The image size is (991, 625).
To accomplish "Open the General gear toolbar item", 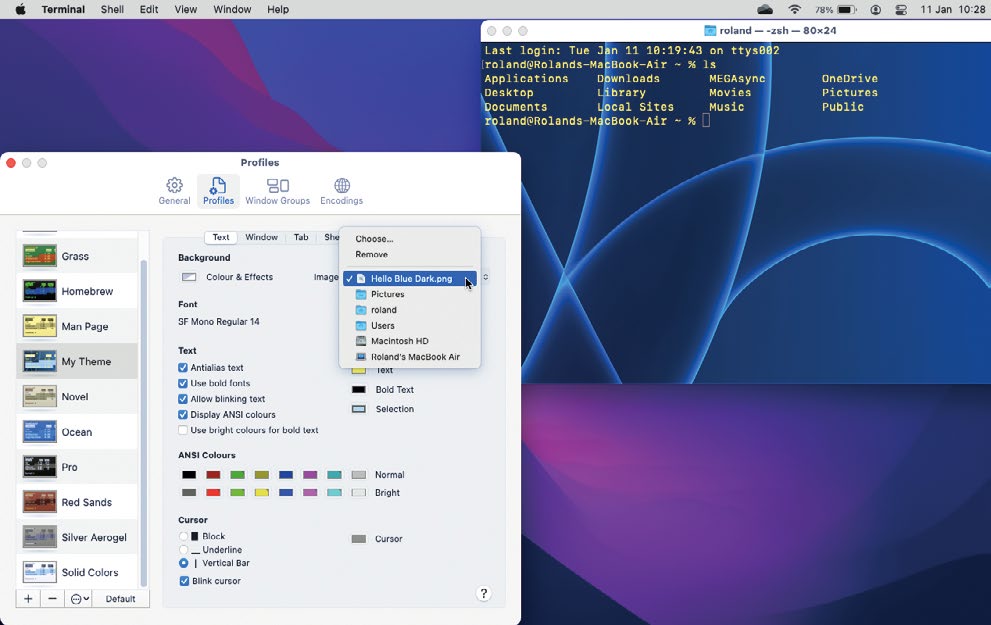I will click(174, 191).
